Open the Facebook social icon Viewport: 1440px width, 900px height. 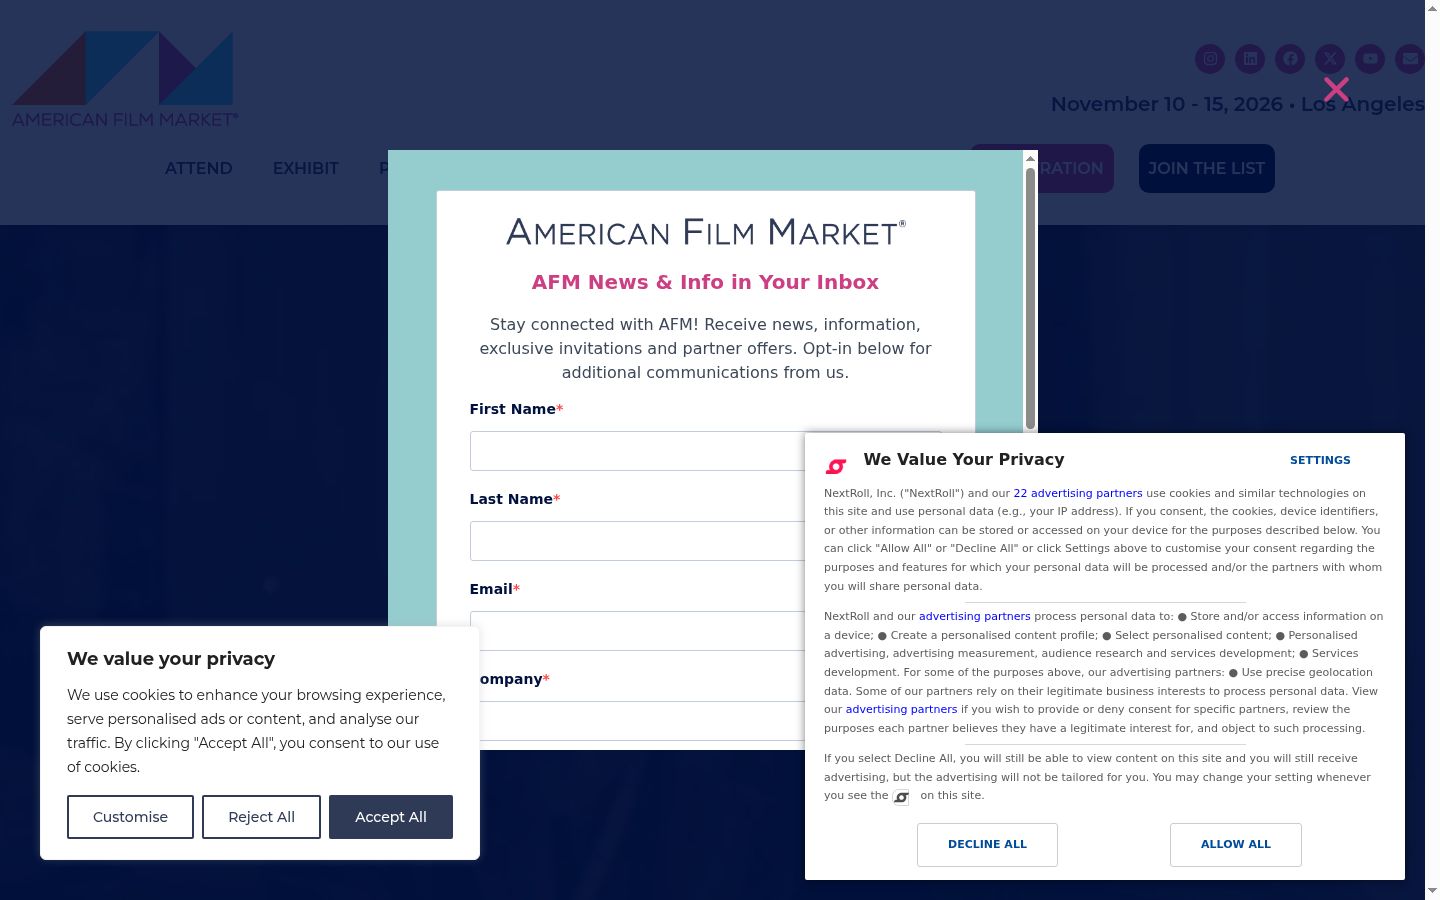(1290, 59)
